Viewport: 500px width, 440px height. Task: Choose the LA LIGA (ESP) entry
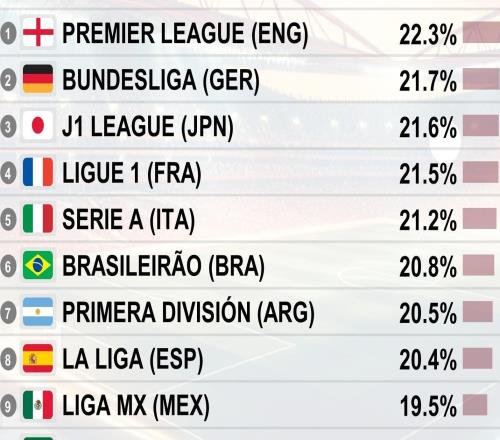[133, 360]
